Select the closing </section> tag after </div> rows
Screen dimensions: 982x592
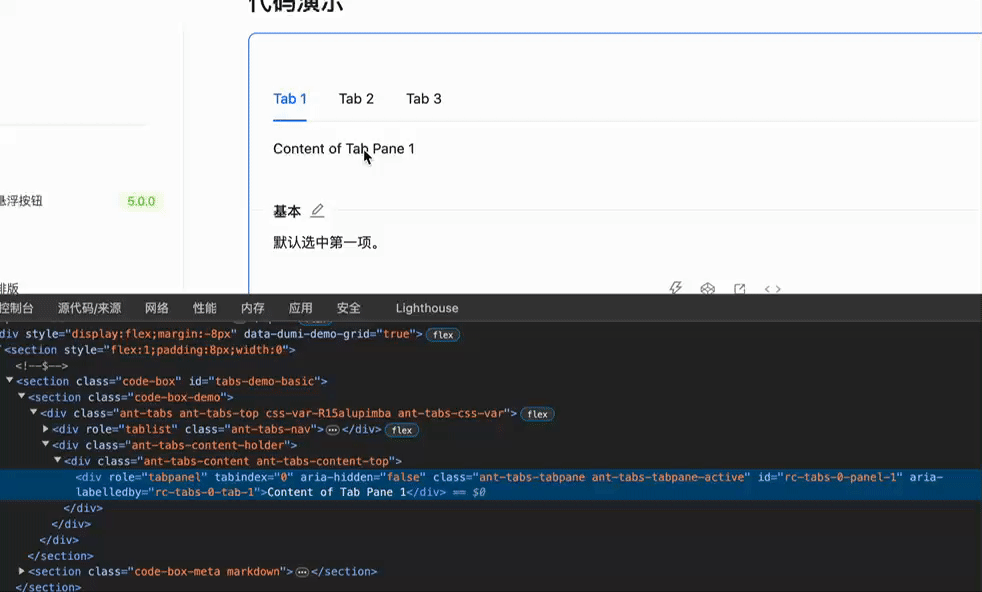[x=60, y=556]
